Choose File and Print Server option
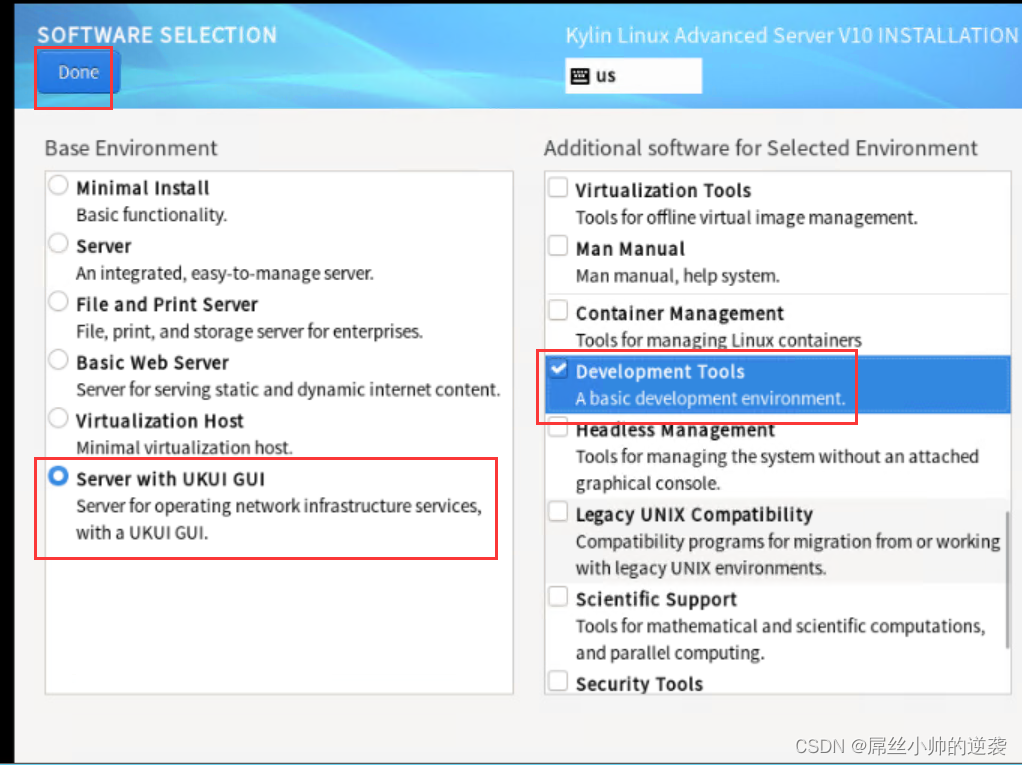 (x=60, y=302)
